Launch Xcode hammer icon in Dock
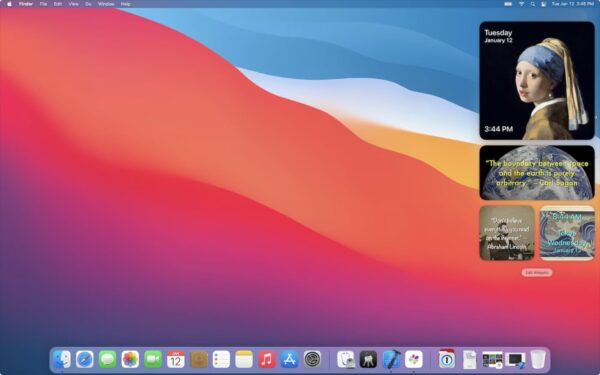The height and width of the screenshot is (375, 600). (391, 360)
